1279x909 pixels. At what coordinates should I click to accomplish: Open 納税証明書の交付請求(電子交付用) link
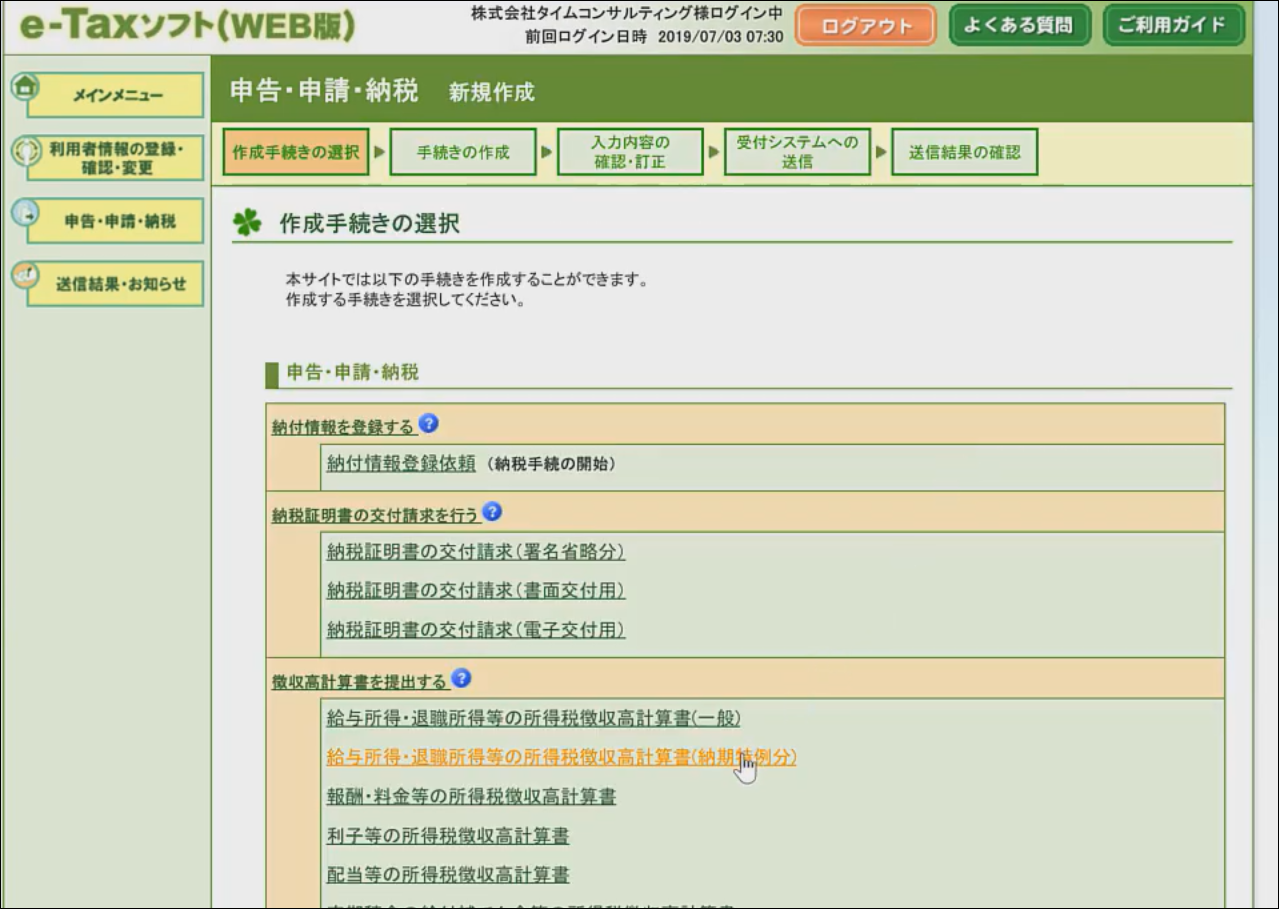pyautogui.click(x=476, y=630)
